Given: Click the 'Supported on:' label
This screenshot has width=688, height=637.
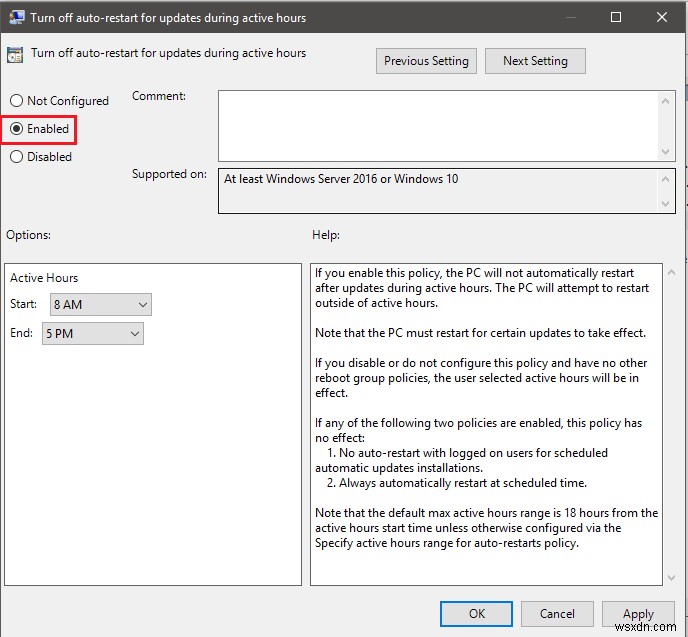Looking at the screenshot, I should pyautogui.click(x=169, y=174).
